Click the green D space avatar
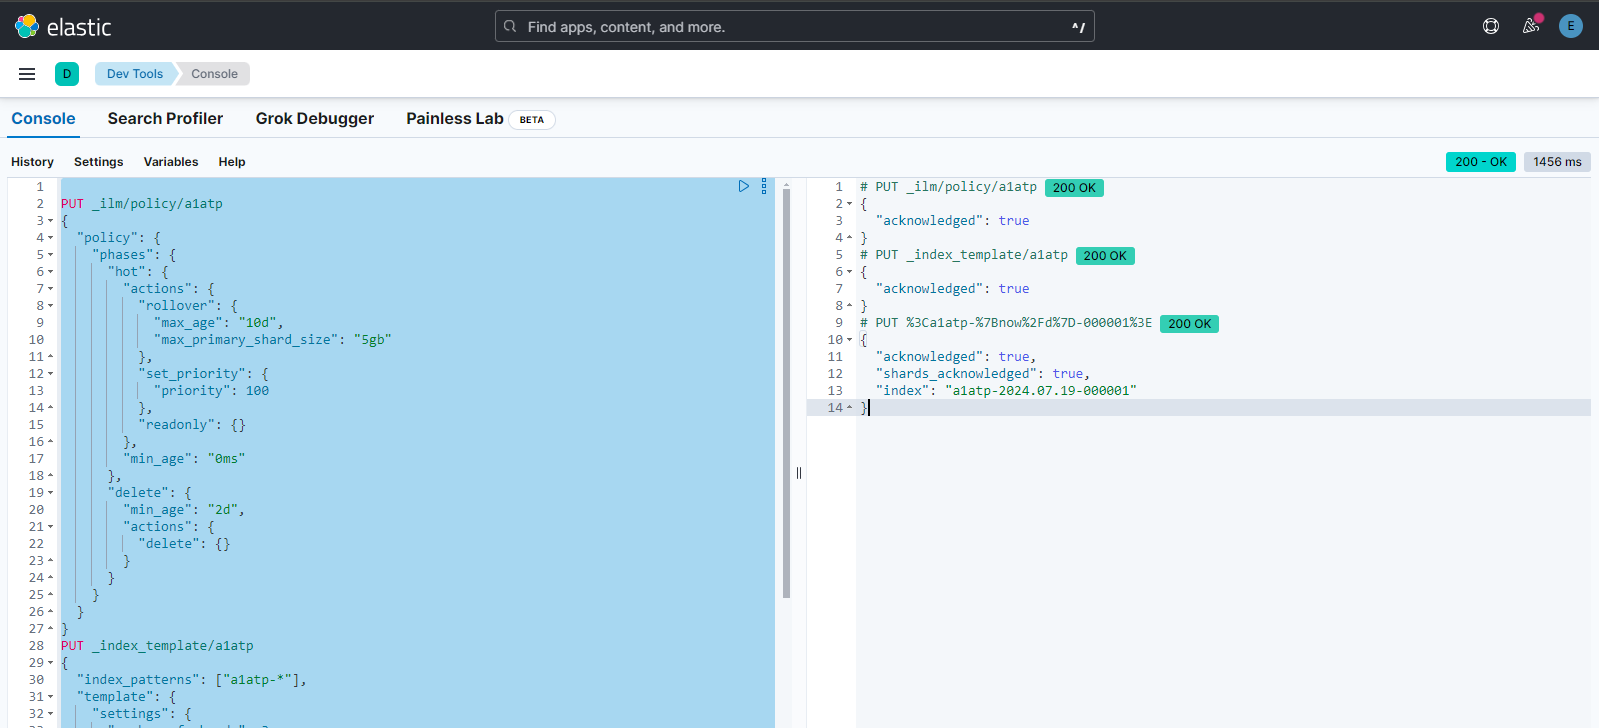Viewport: 1599px width, 728px height. coord(67,74)
